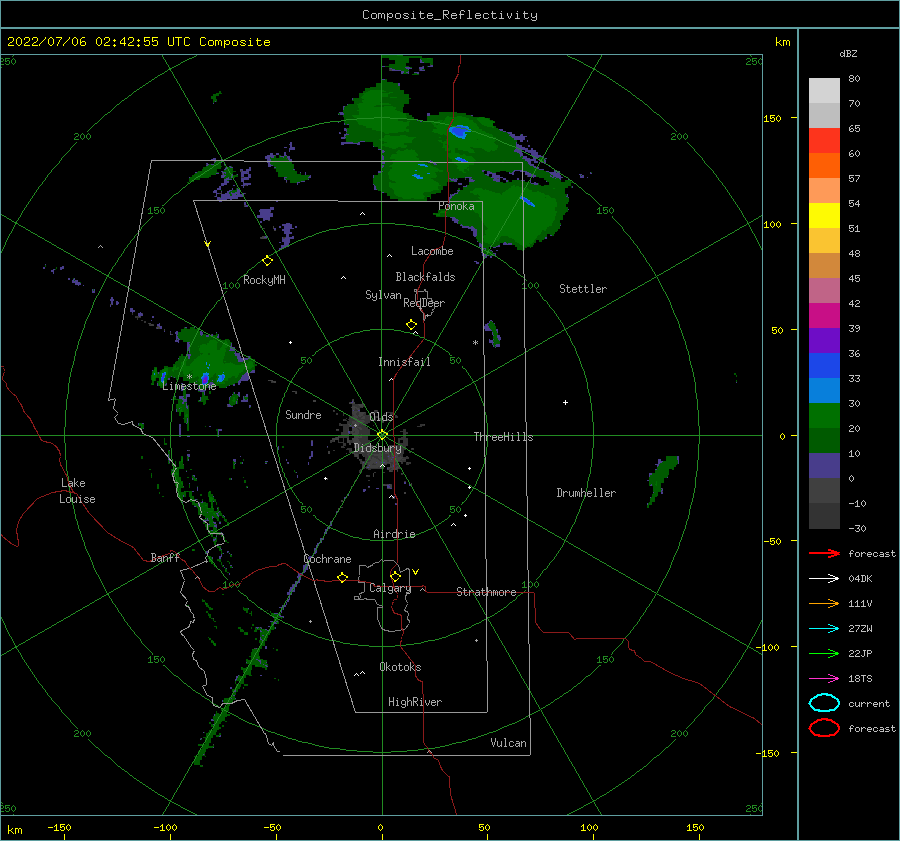Pick the yellow swatch between 54 and 51 dBZ
Screen dimensions: 900x841
pyautogui.click(x=824, y=216)
